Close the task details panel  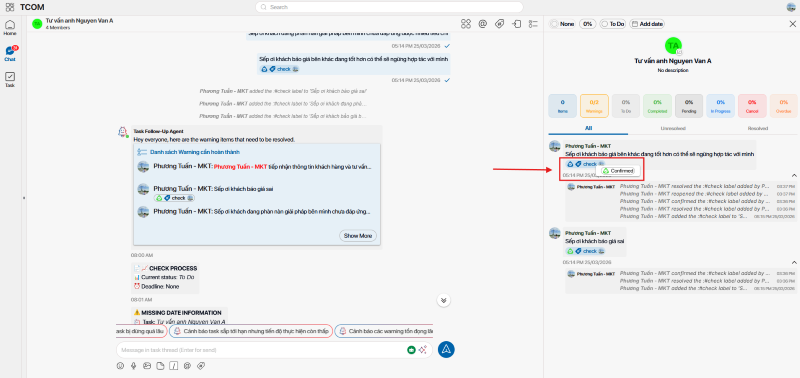(x=792, y=24)
